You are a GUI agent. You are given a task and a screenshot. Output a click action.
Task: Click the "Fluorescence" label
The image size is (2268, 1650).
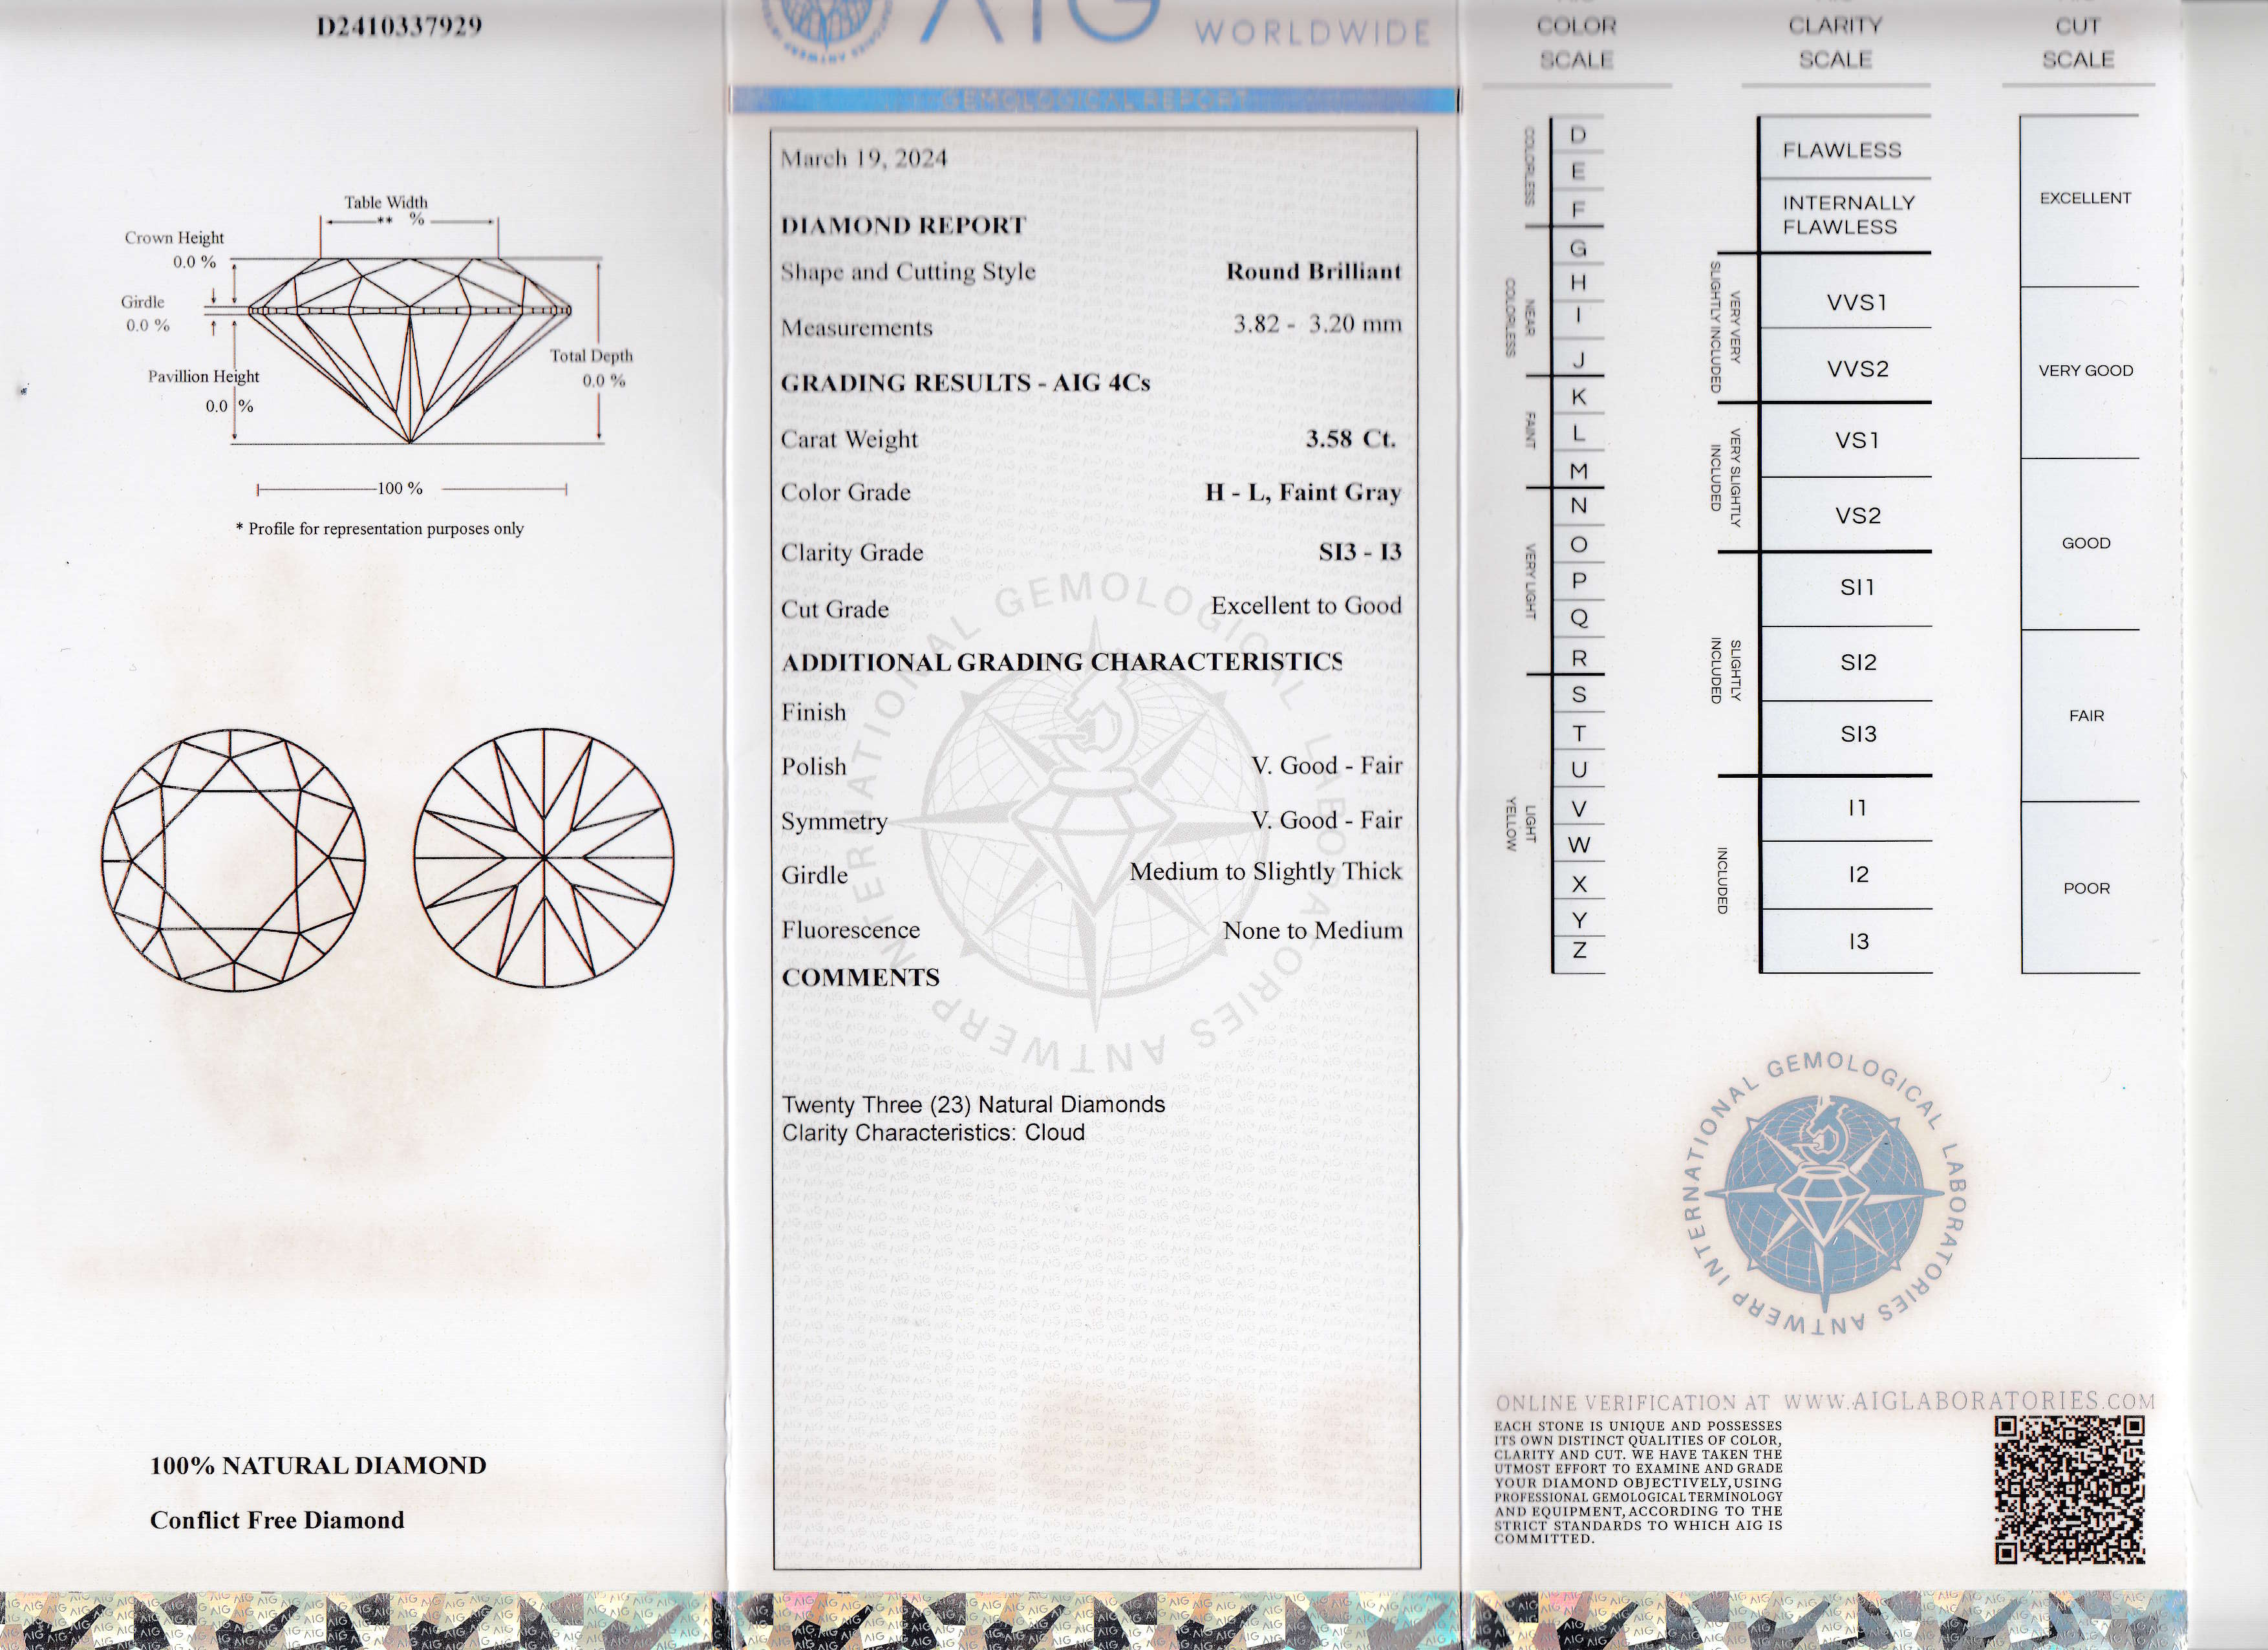(x=850, y=930)
